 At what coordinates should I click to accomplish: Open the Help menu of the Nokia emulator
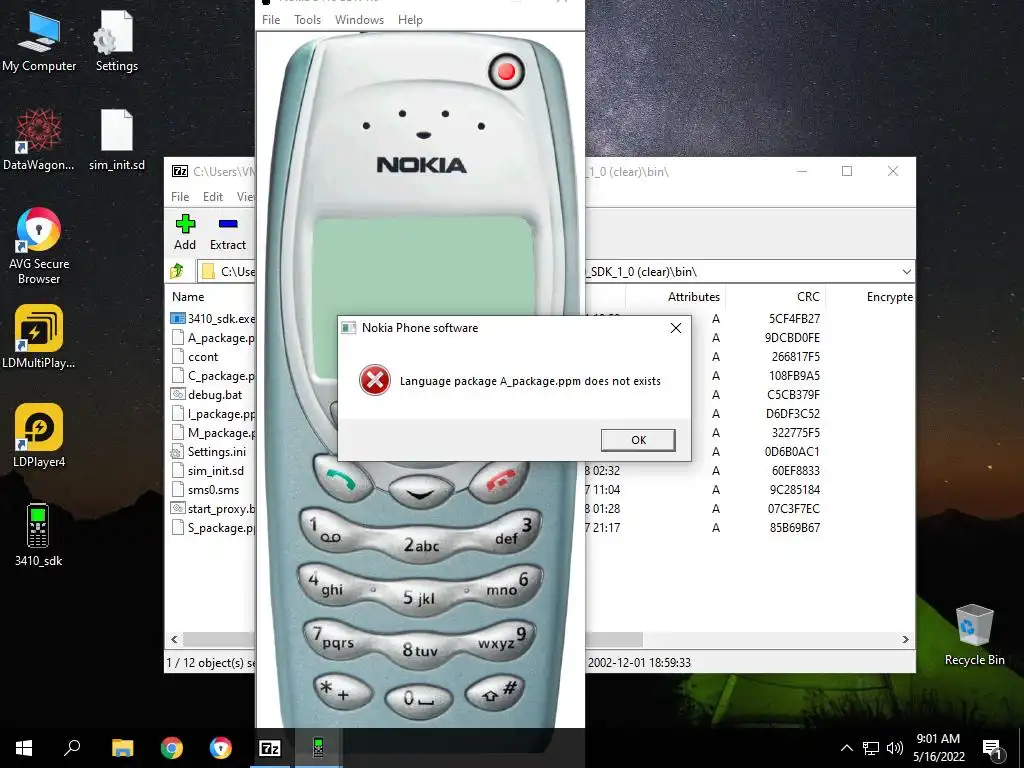[410, 20]
